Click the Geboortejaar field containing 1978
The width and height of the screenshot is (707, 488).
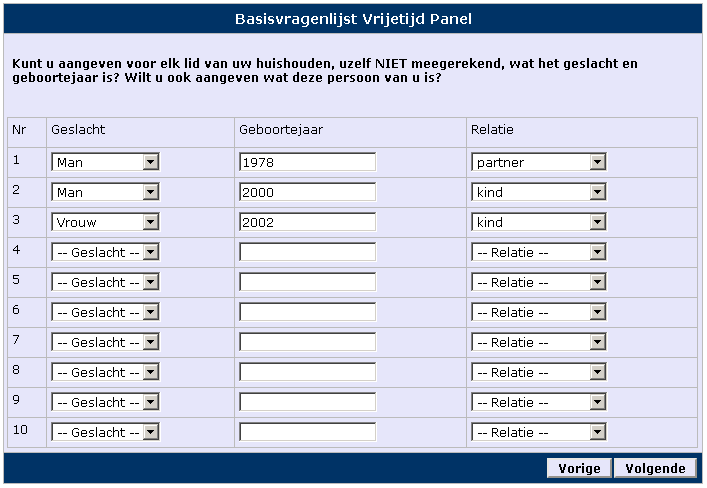point(308,162)
